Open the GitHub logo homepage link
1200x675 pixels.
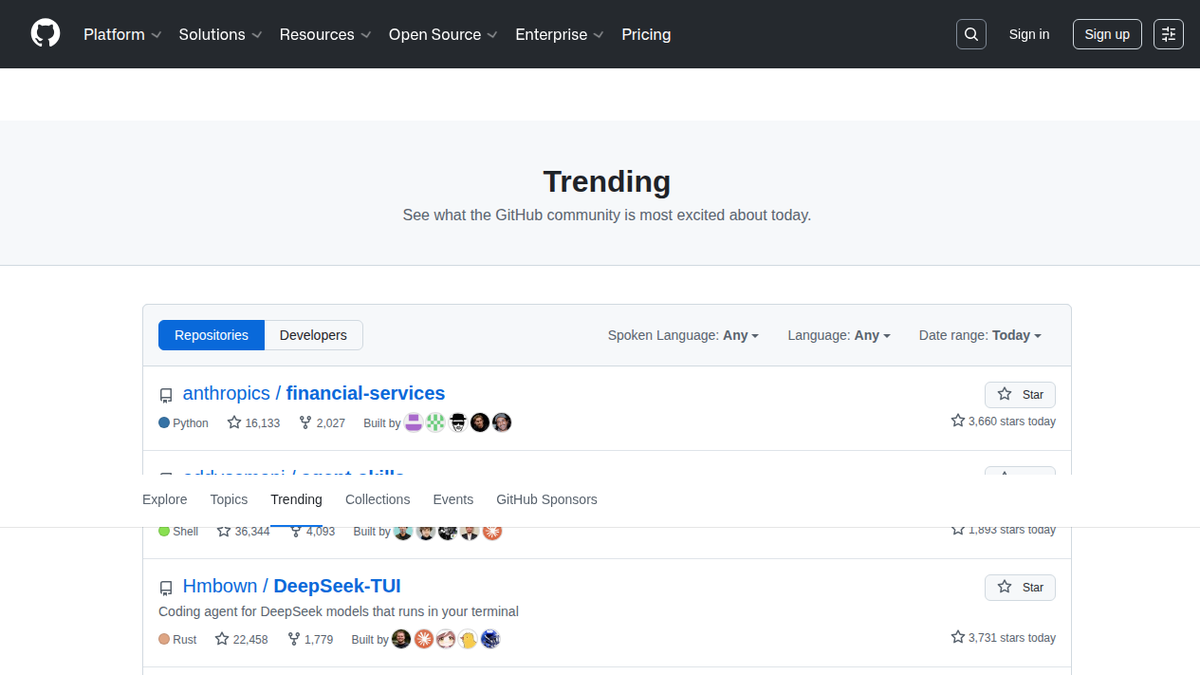(x=45, y=34)
